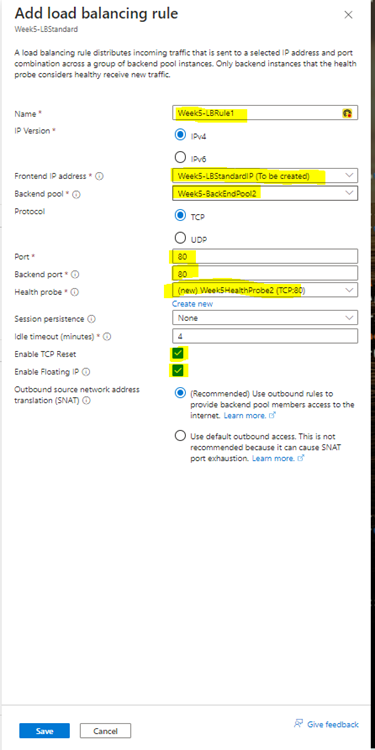
Task: Uncheck Enable TCP Reset checkbox
Action: [x=178, y=353]
